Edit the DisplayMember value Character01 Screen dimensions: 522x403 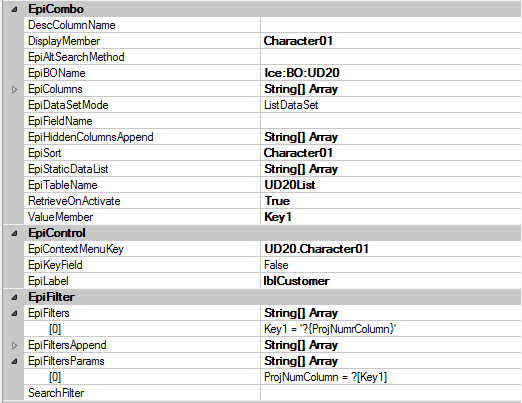tap(391, 41)
